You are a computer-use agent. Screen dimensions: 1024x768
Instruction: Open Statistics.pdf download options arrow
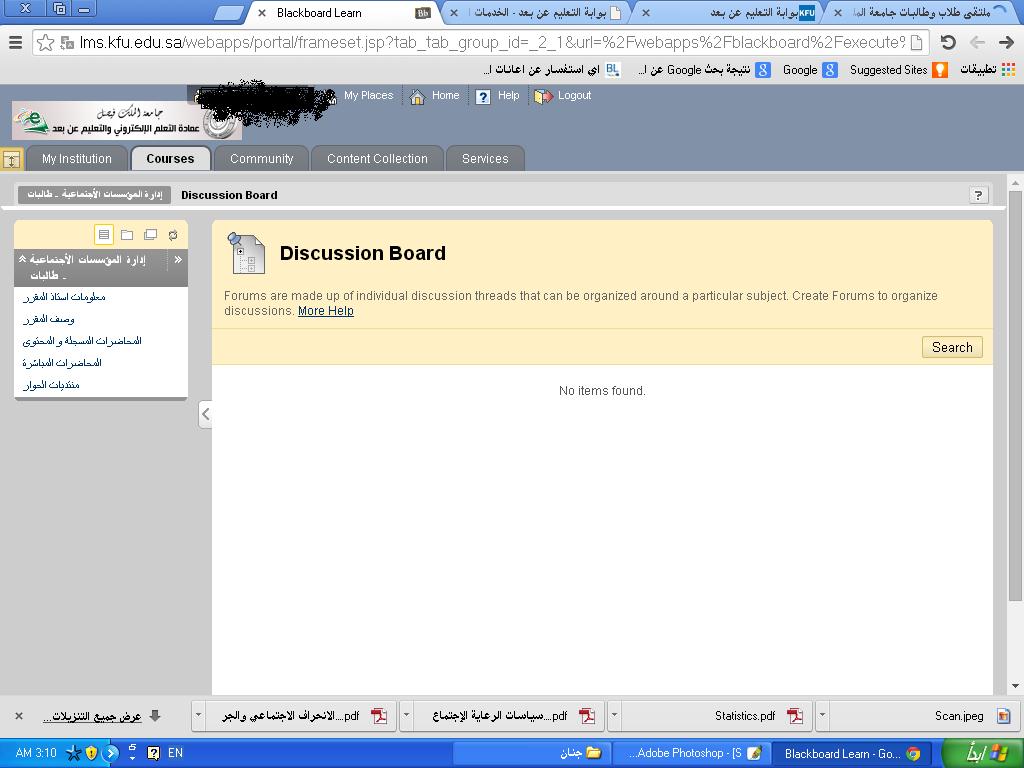click(x=614, y=716)
